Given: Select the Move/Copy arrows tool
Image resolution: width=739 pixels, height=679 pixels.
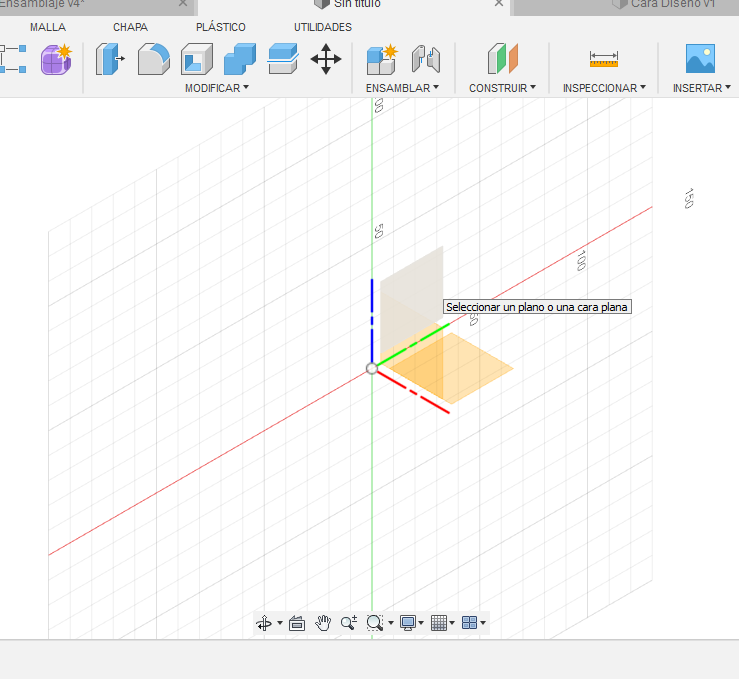Looking at the screenshot, I should click(x=326, y=59).
